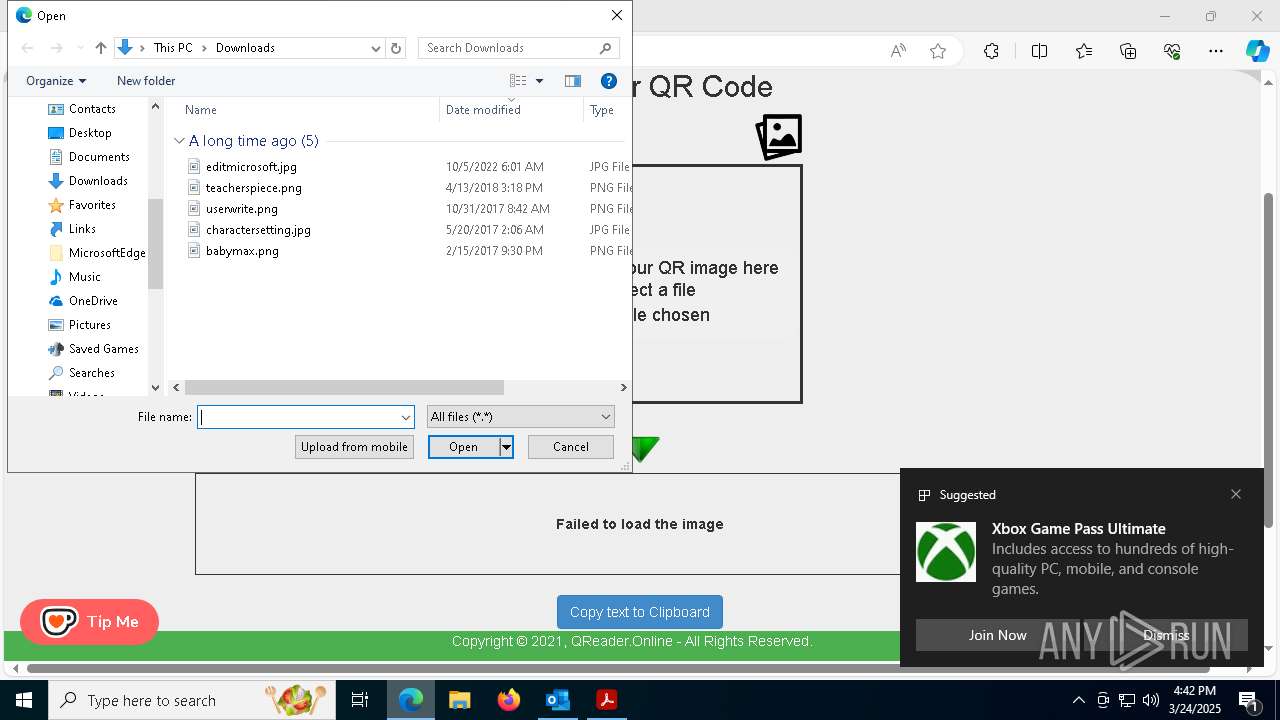Open recent locations dropdown arrow
Image resolution: width=1280 pixels, height=720 pixels.
point(80,48)
